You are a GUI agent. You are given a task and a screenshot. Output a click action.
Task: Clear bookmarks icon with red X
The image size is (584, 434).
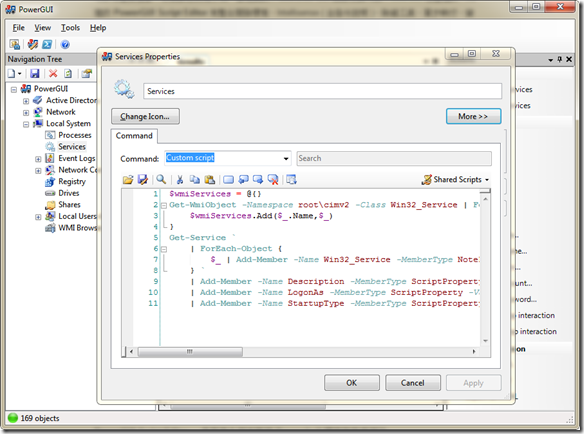pos(273,180)
